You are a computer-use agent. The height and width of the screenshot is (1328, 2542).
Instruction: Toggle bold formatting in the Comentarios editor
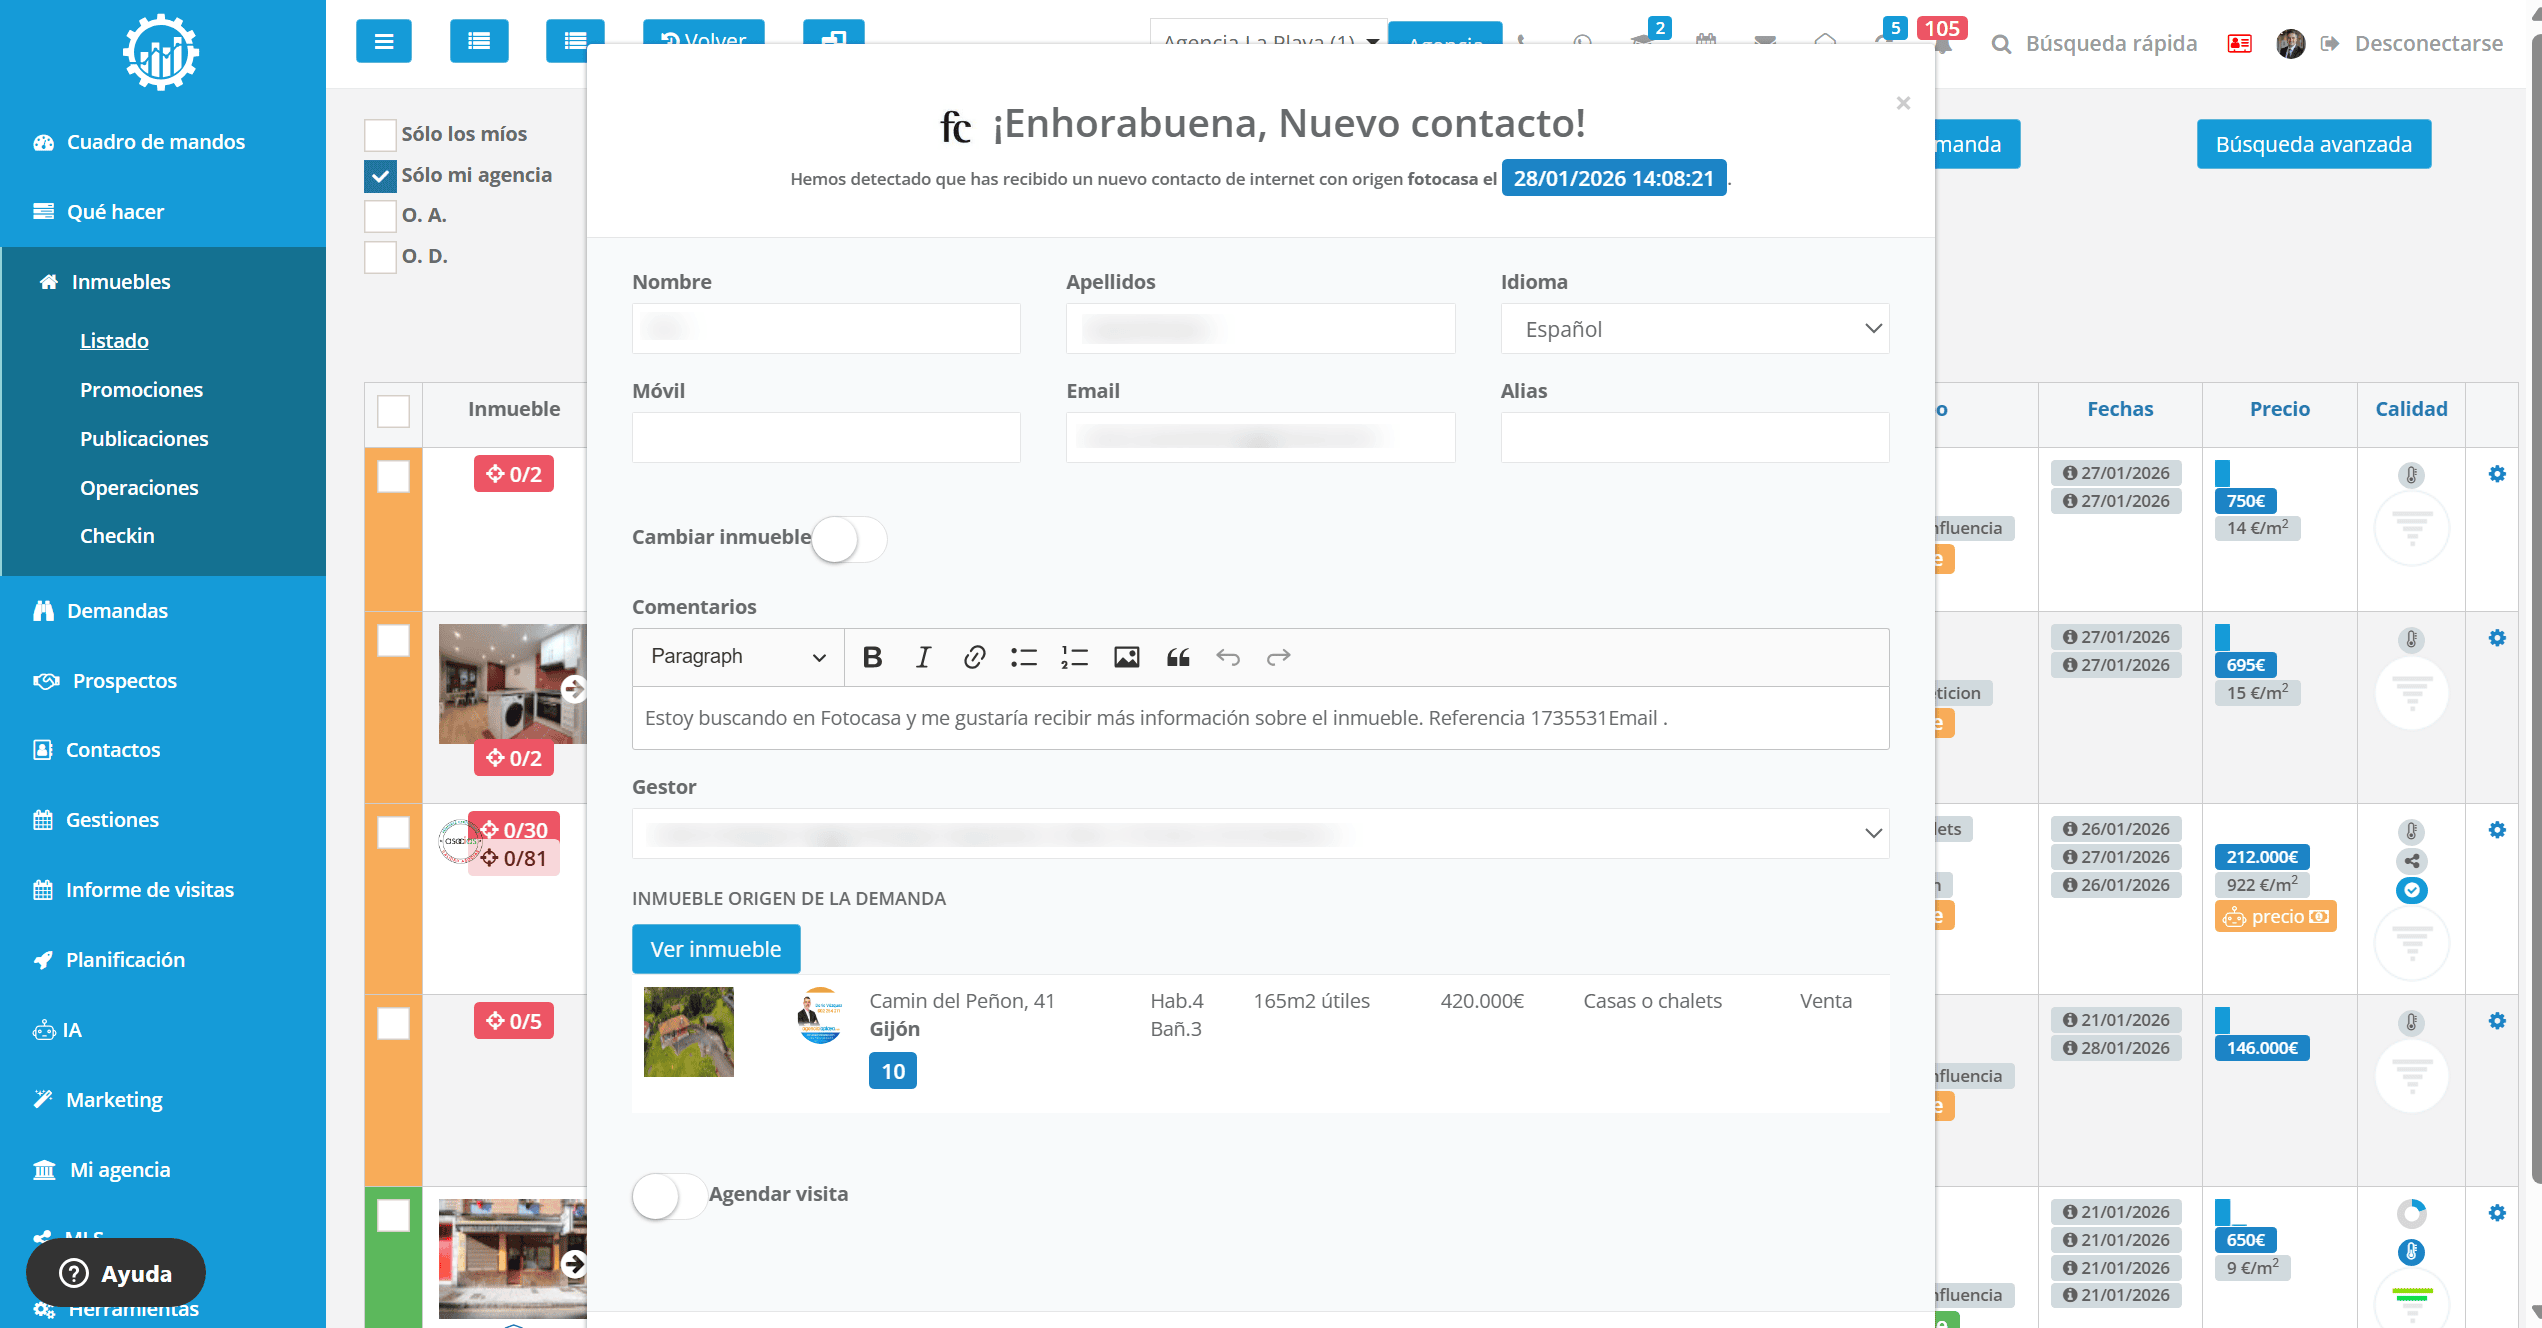(x=872, y=657)
